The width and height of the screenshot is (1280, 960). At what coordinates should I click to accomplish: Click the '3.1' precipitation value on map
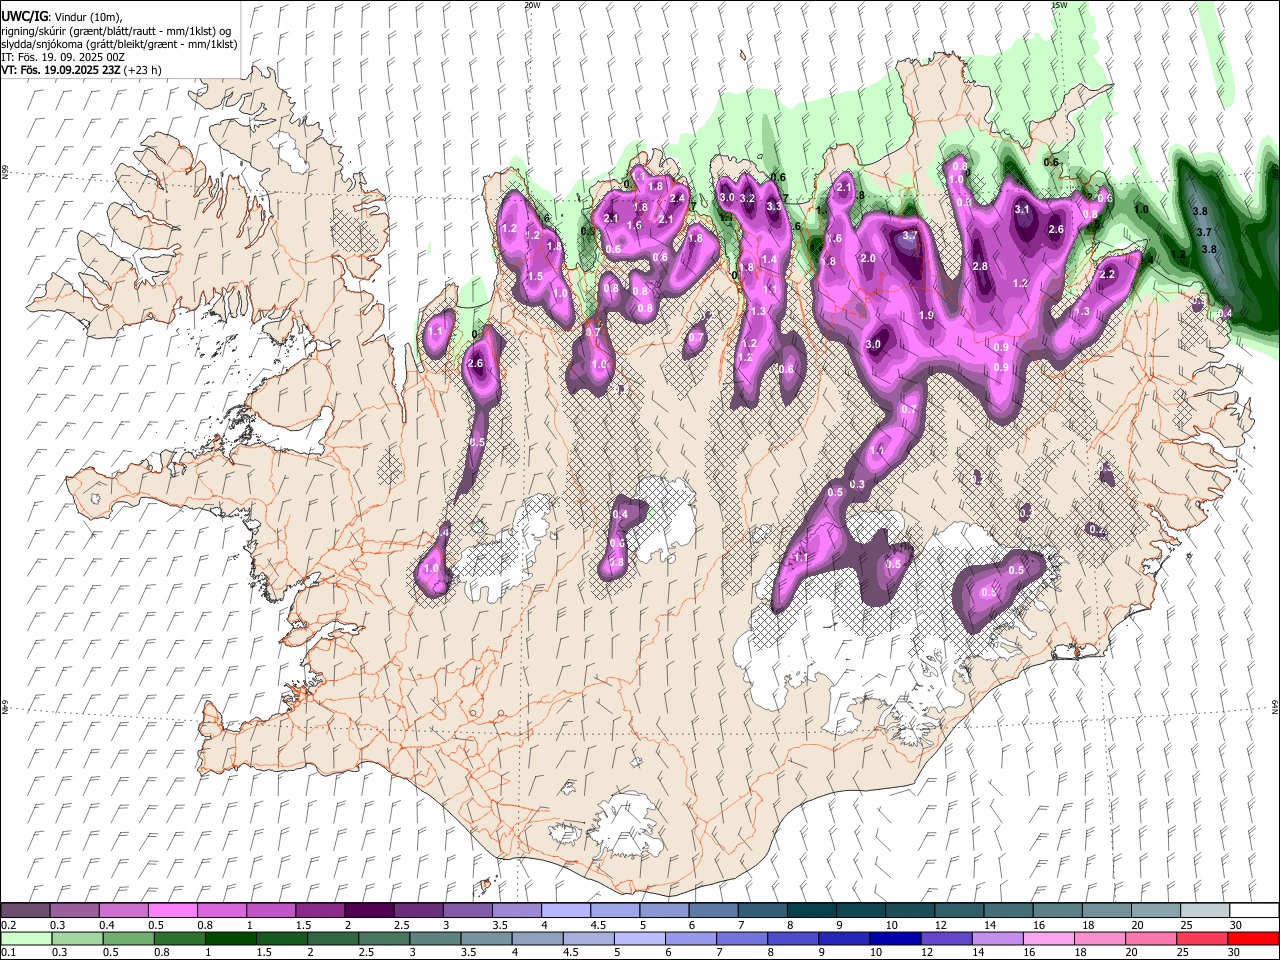pyautogui.click(x=1022, y=210)
